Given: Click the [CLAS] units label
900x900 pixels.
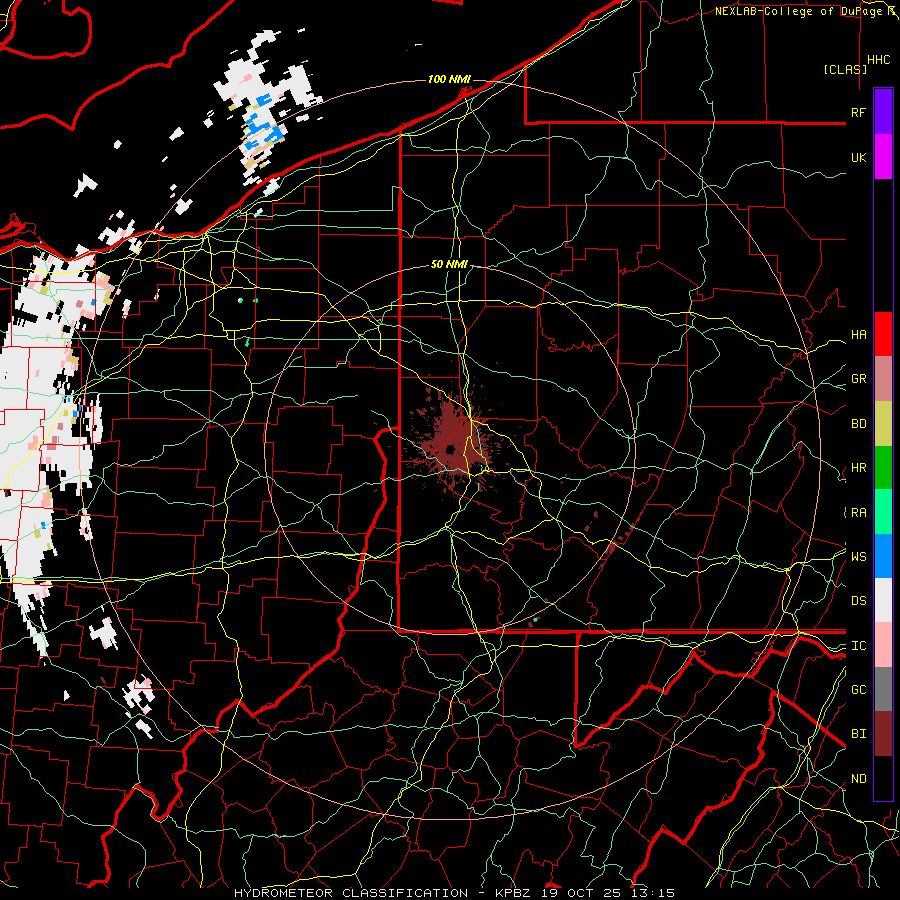Looking at the screenshot, I should tap(845, 69).
